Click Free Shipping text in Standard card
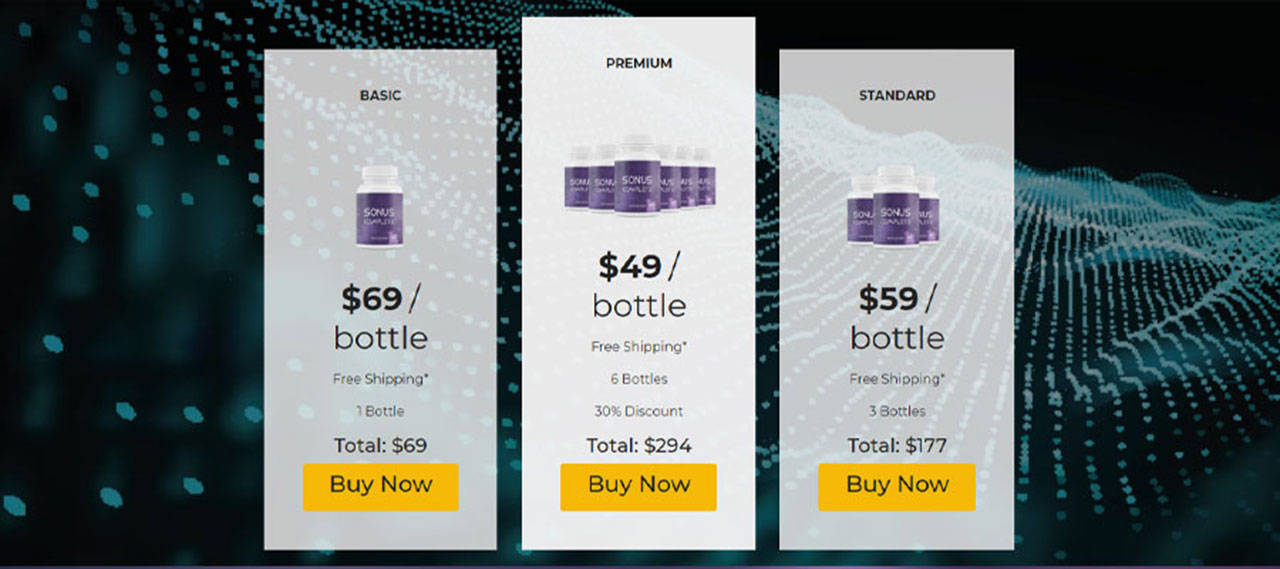 point(897,379)
